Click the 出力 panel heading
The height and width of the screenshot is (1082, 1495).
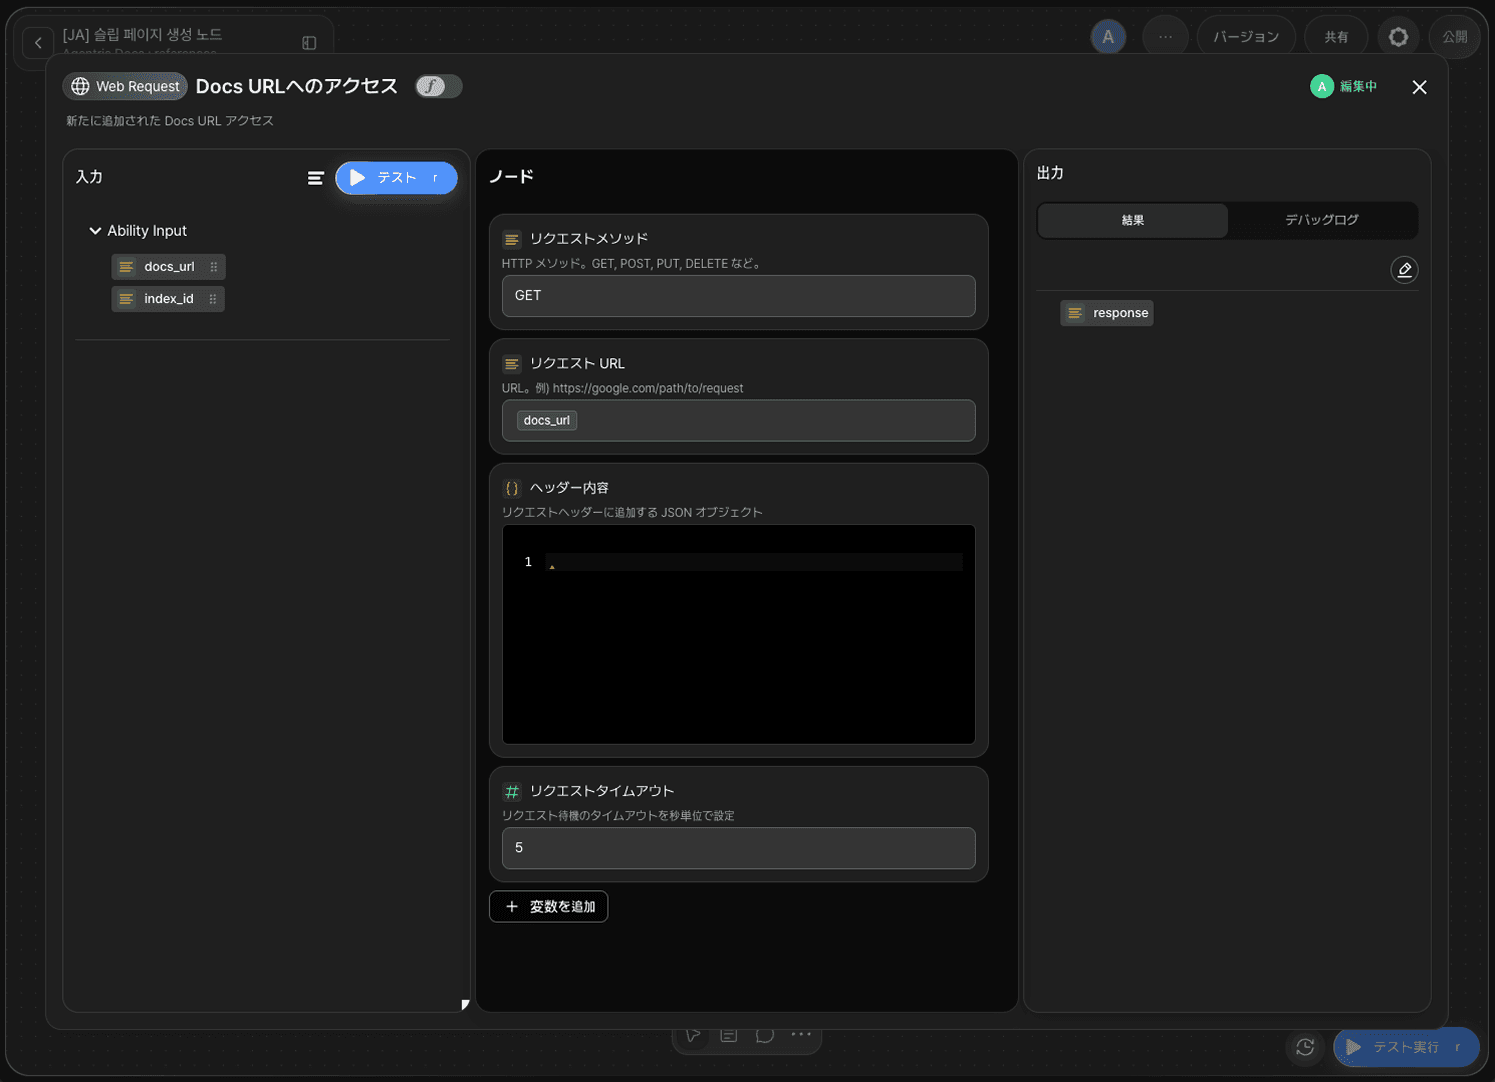click(x=1050, y=173)
